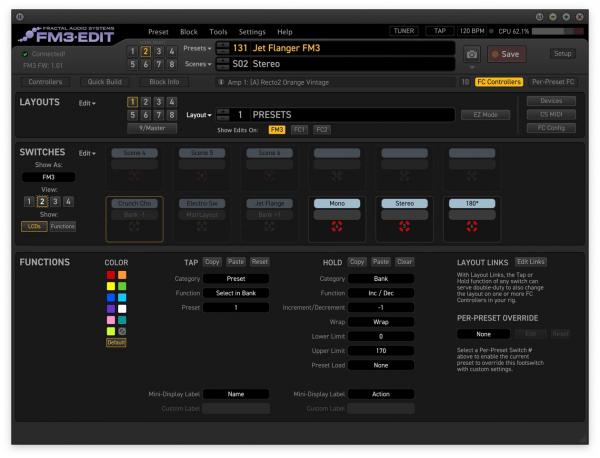Switch to the Controllers tab
Image resolution: width=600 pixels, height=458 pixels.
[45, 82]
